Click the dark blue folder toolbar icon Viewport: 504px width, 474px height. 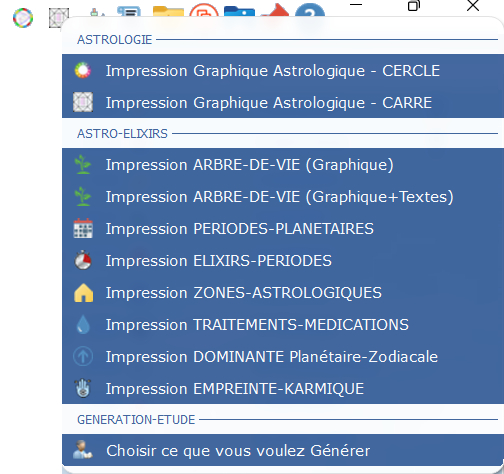coord(239,10)
